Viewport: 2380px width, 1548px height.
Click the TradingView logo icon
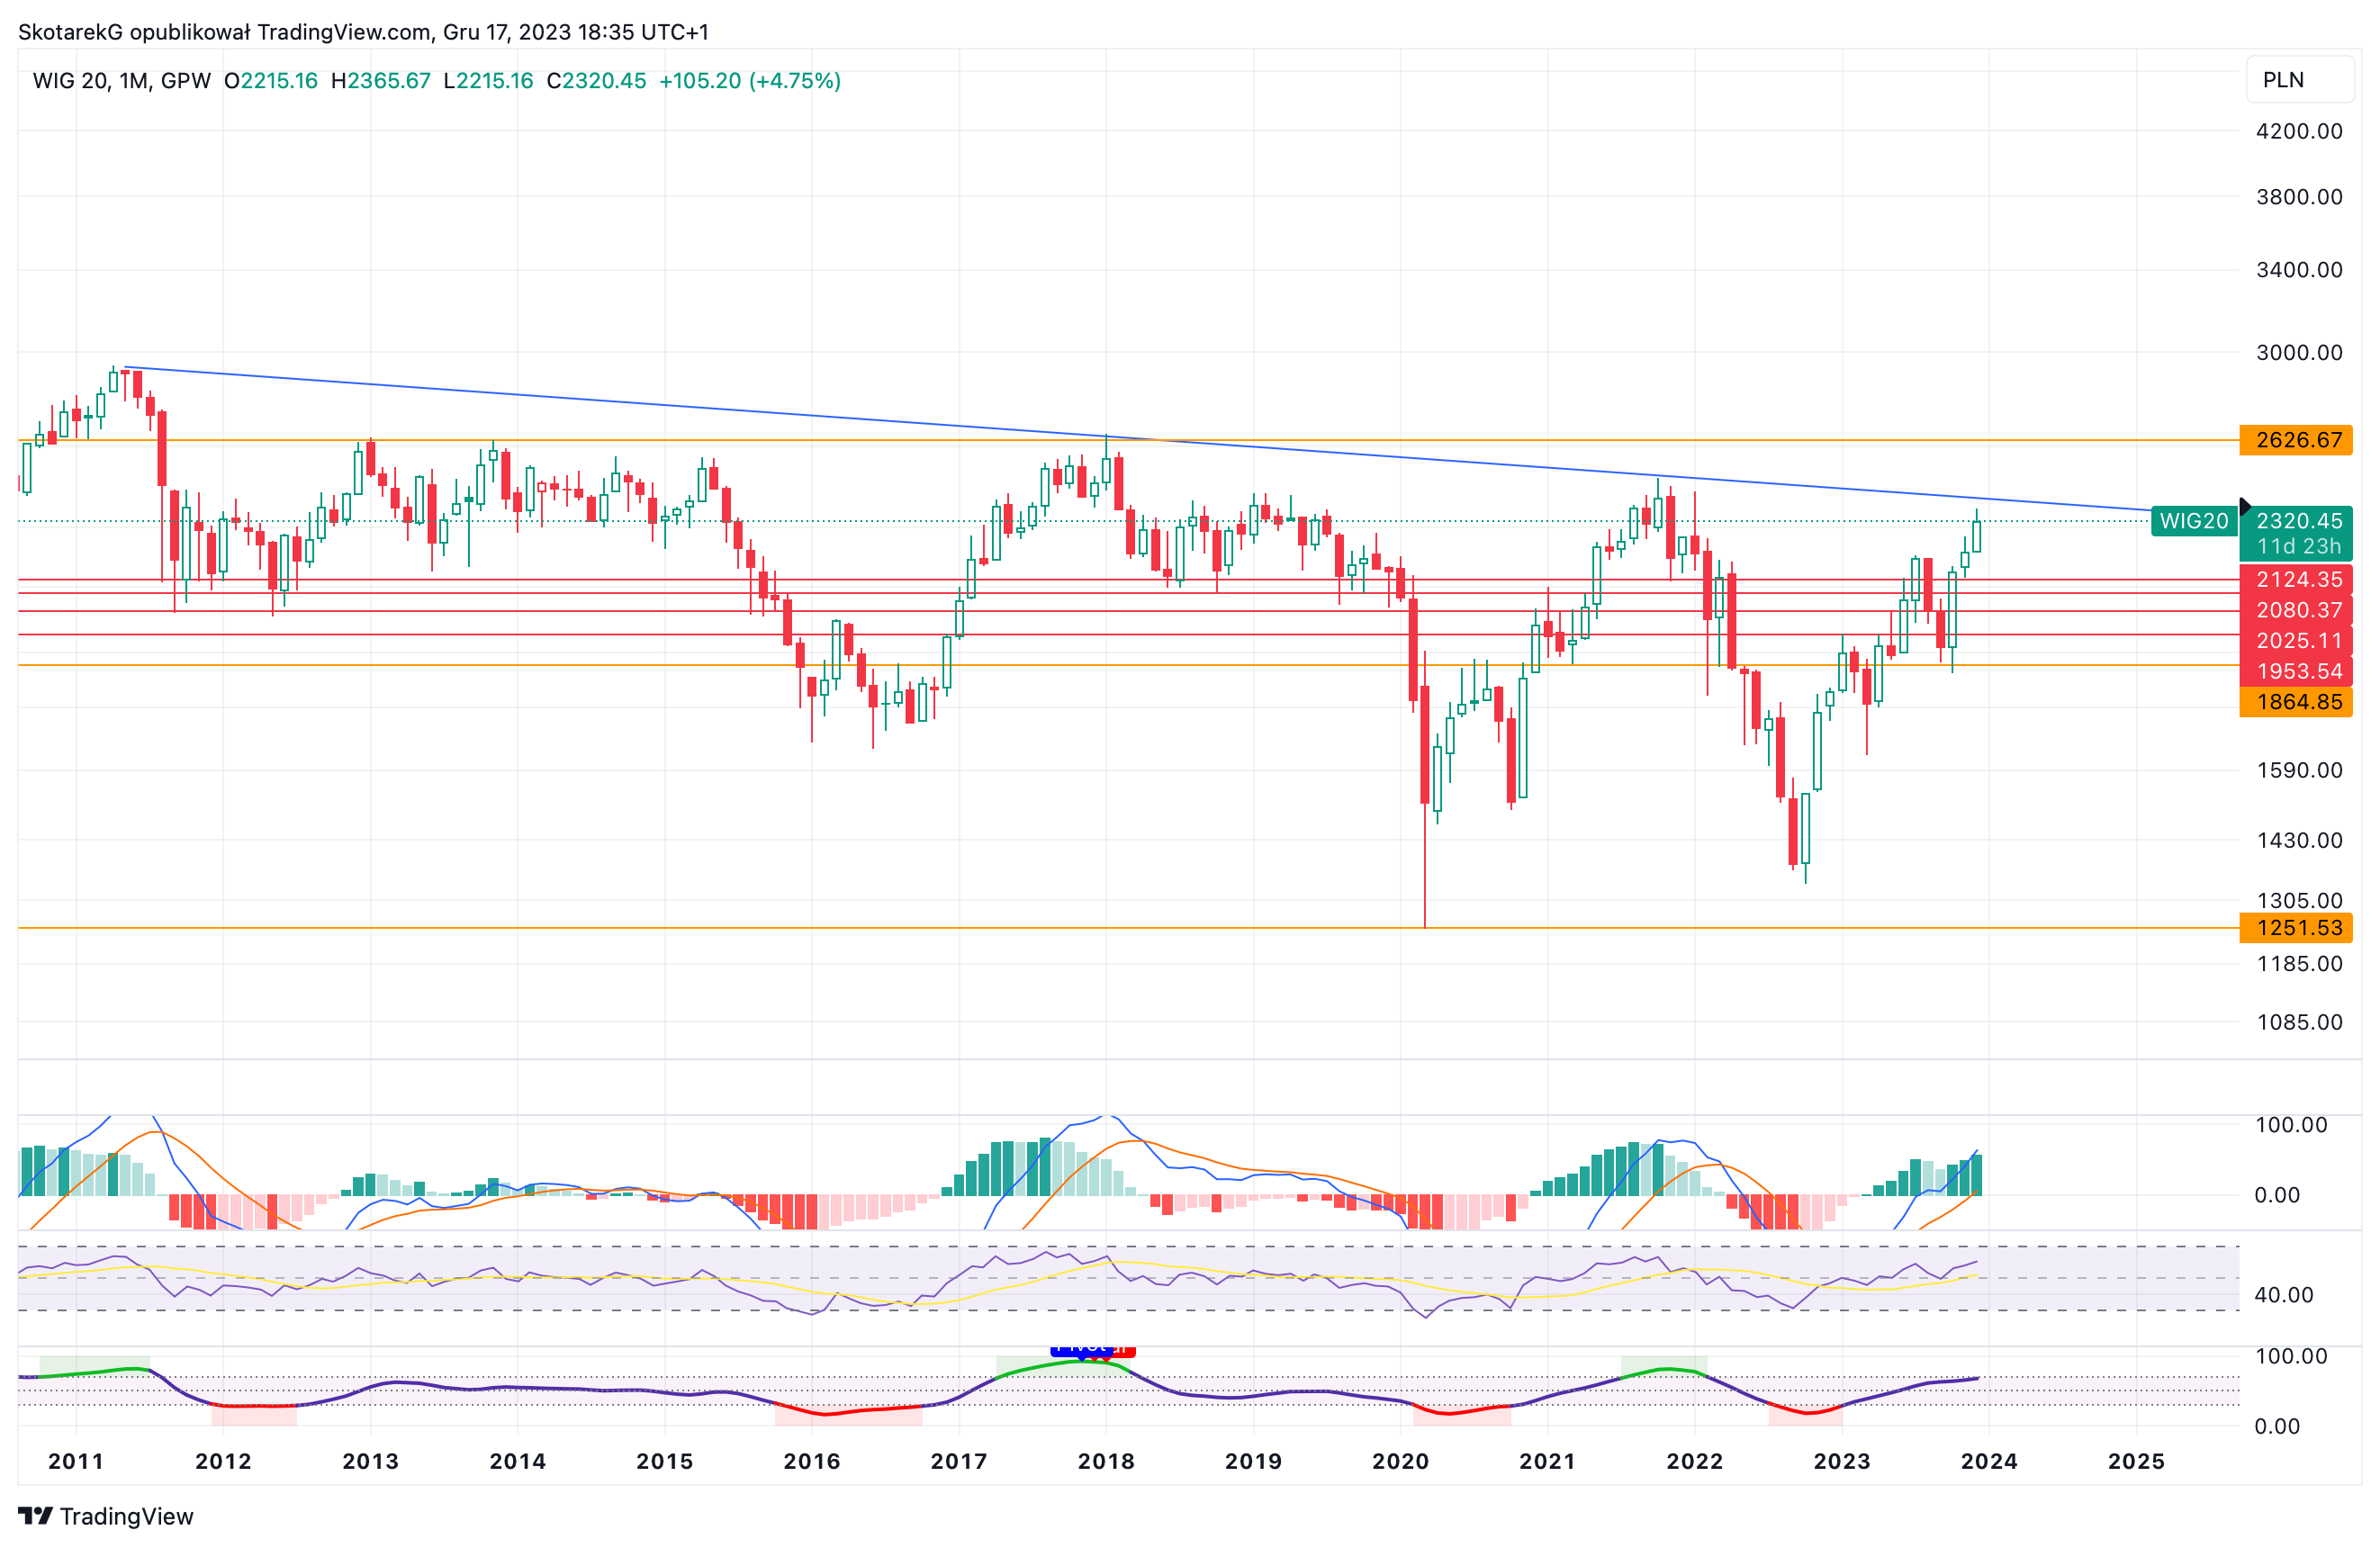[35, 1516]
